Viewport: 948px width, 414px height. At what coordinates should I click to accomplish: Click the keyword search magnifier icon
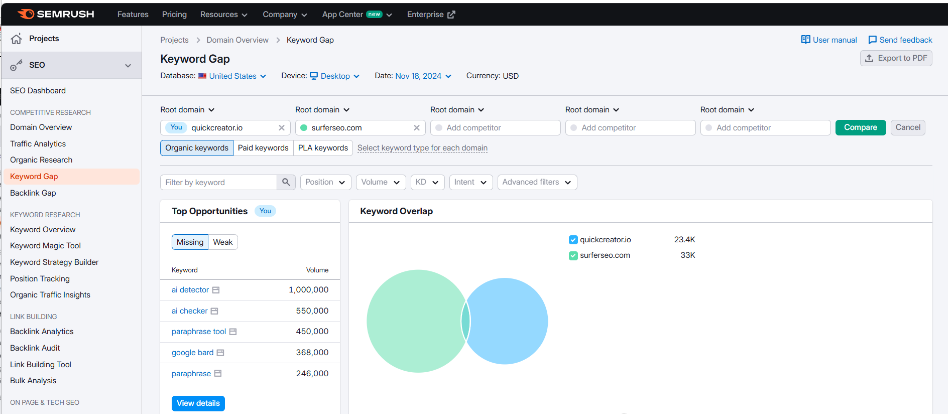pos(286,182)
